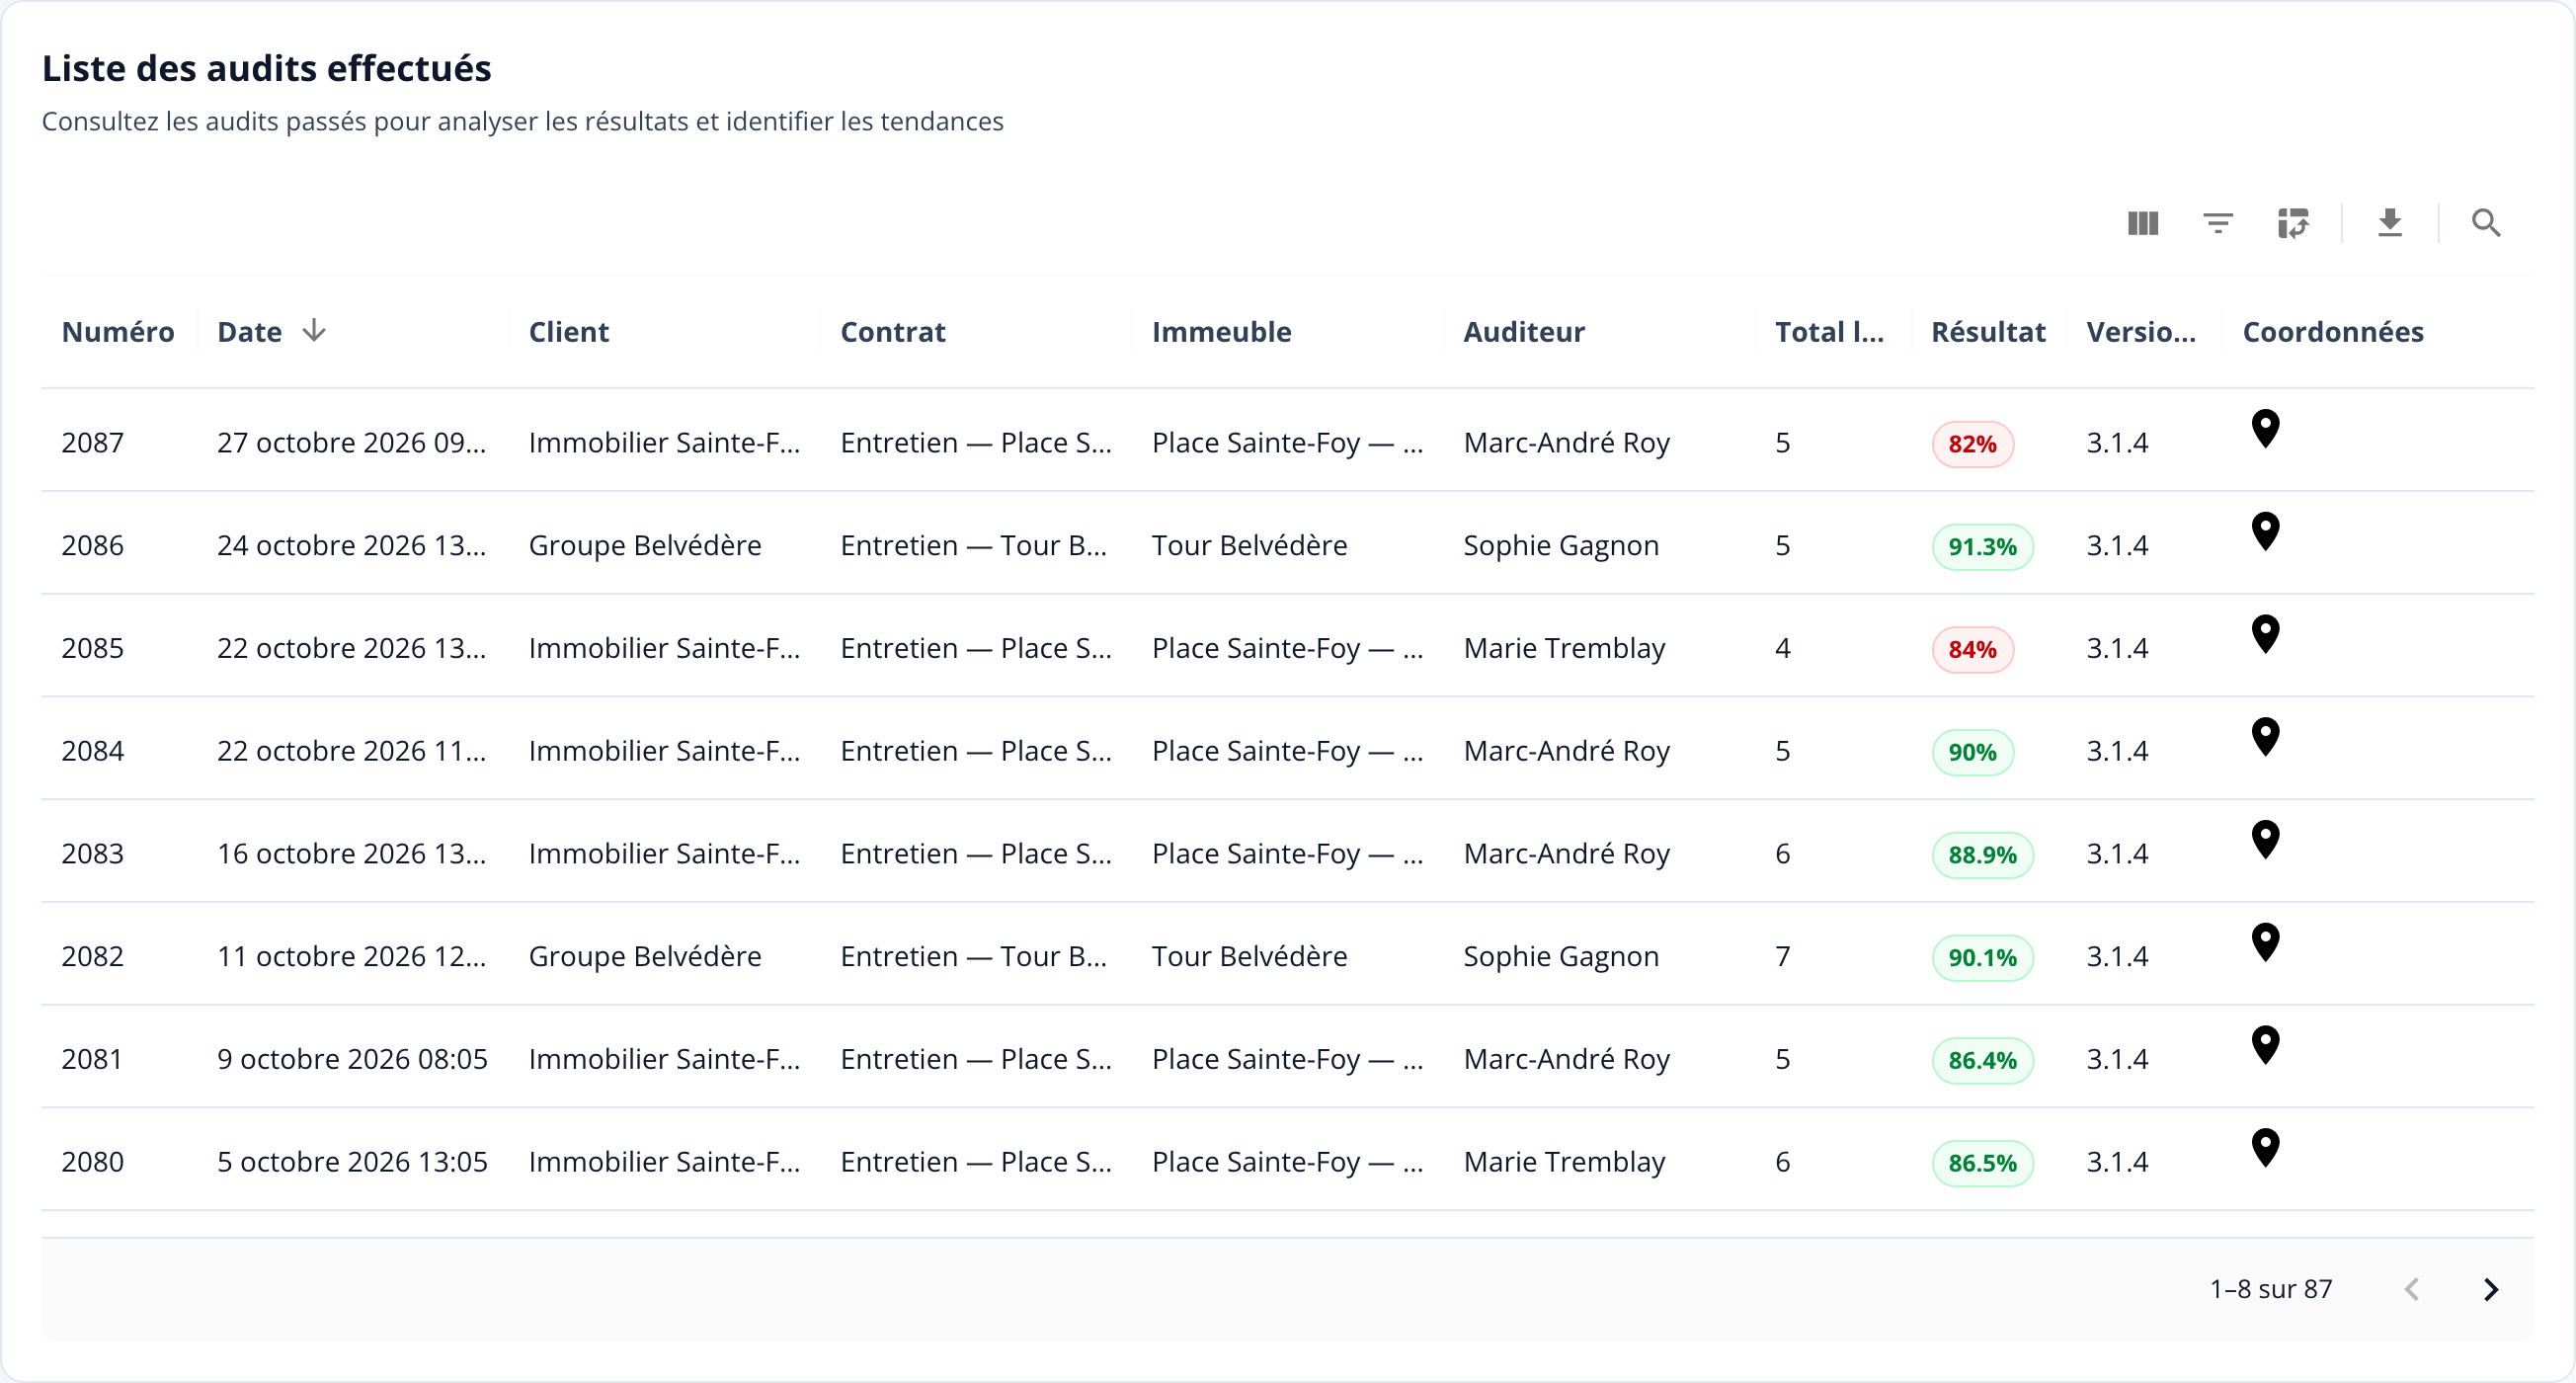Click the map pin for audit 2085
Image resolution: width=2576 pixels, height=1383 pixels.
click(2265, 635)
